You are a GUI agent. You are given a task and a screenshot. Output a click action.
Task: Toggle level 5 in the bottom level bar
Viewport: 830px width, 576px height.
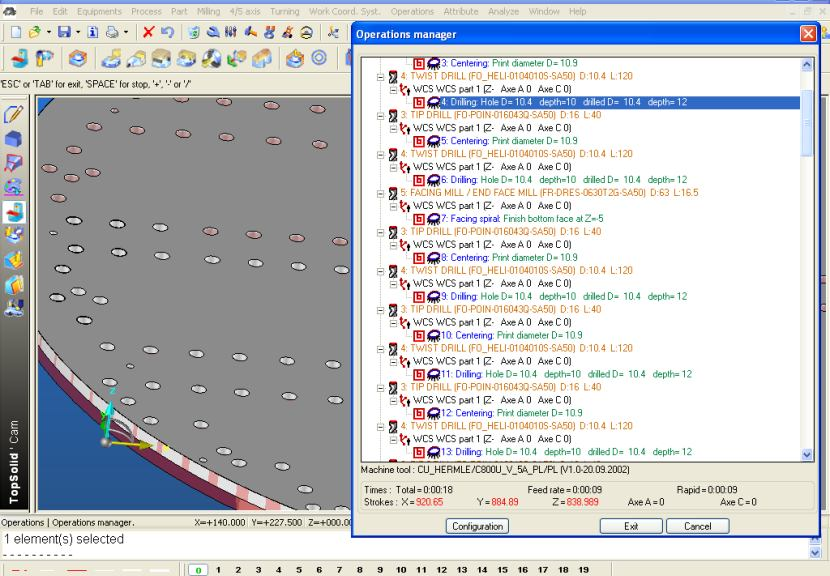[x=299, y=570]
